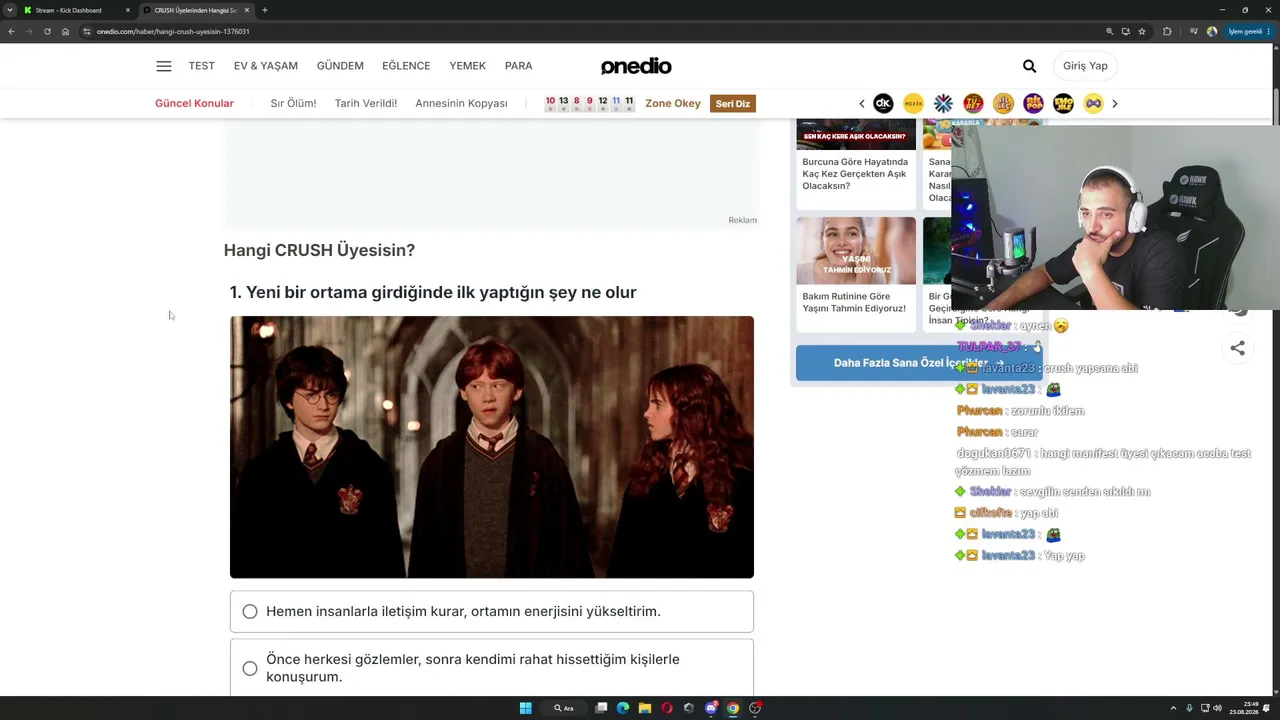Image resolution: width=1280 pixels, height=720 pixels.
Task: Open the Güncel Konular link
Action: [194, 103]
